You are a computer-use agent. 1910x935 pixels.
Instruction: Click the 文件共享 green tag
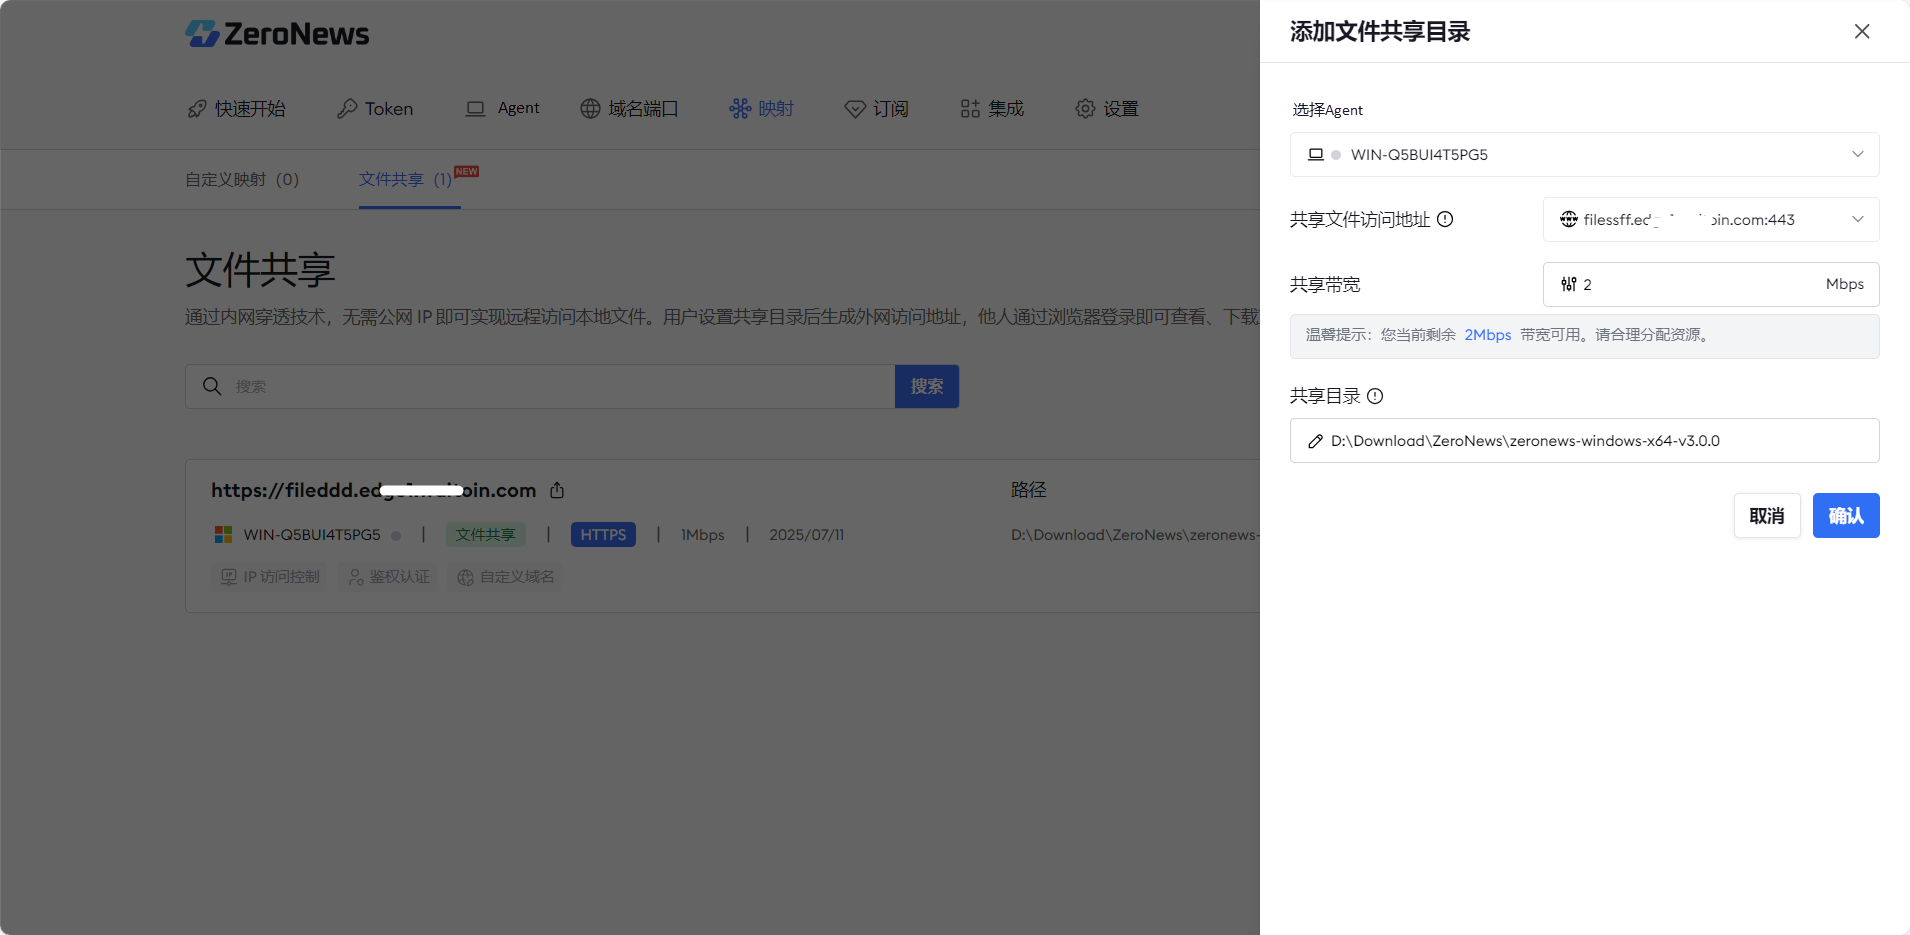click(x=485, y=535)
